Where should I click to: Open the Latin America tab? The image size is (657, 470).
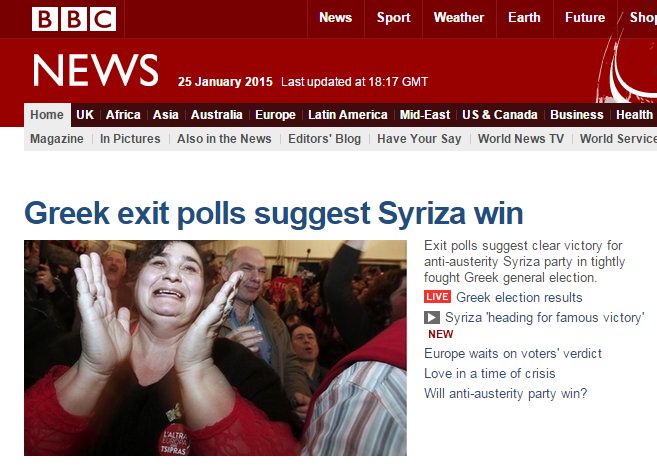[348, 115]
